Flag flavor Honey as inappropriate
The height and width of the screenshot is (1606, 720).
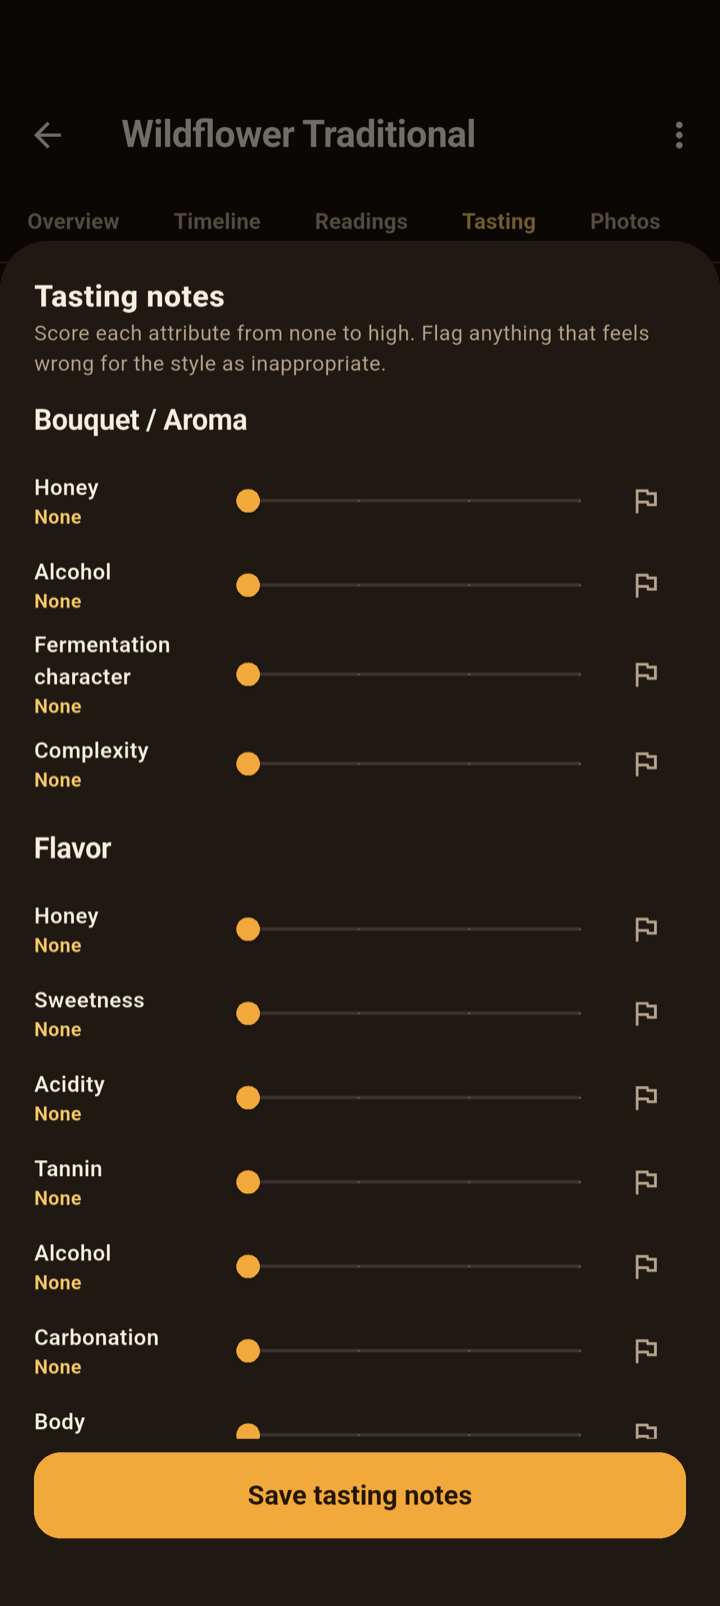pyautogui.click(x=646, y=930)
